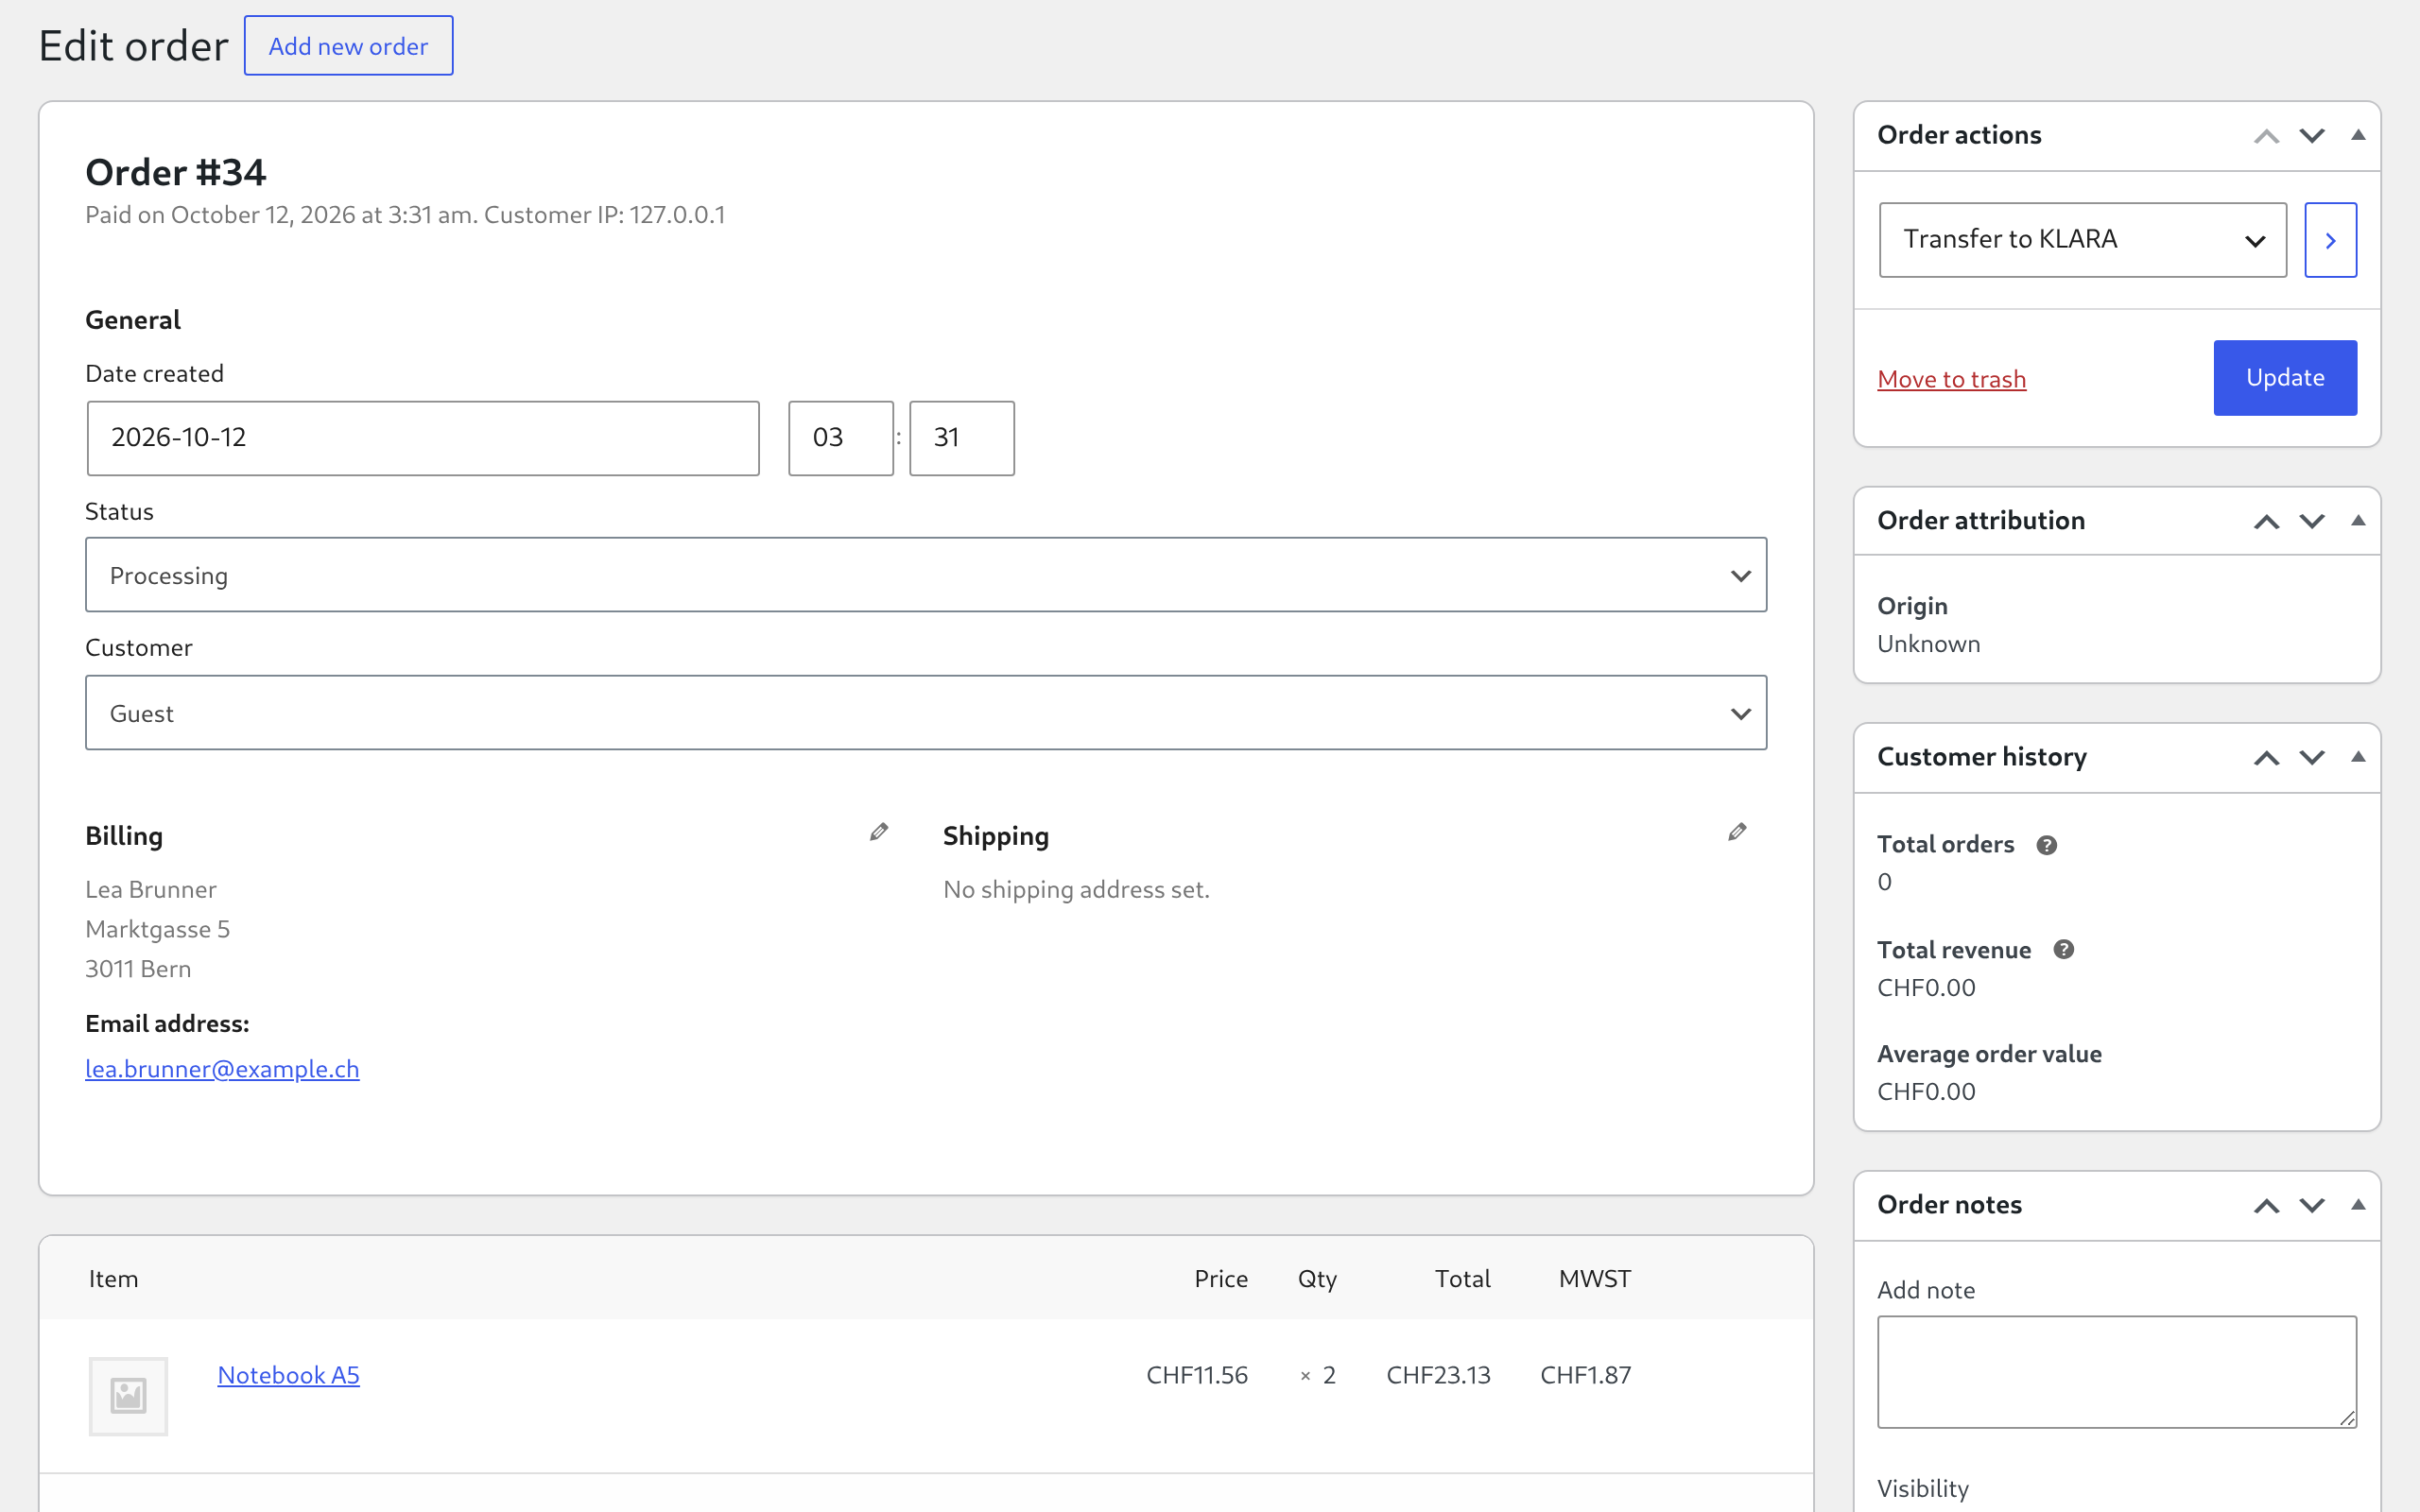Image resolution: width=2420 pixels, height=1512 pixels.
Task: Click Move to trash link
Action: (1951, 379)
